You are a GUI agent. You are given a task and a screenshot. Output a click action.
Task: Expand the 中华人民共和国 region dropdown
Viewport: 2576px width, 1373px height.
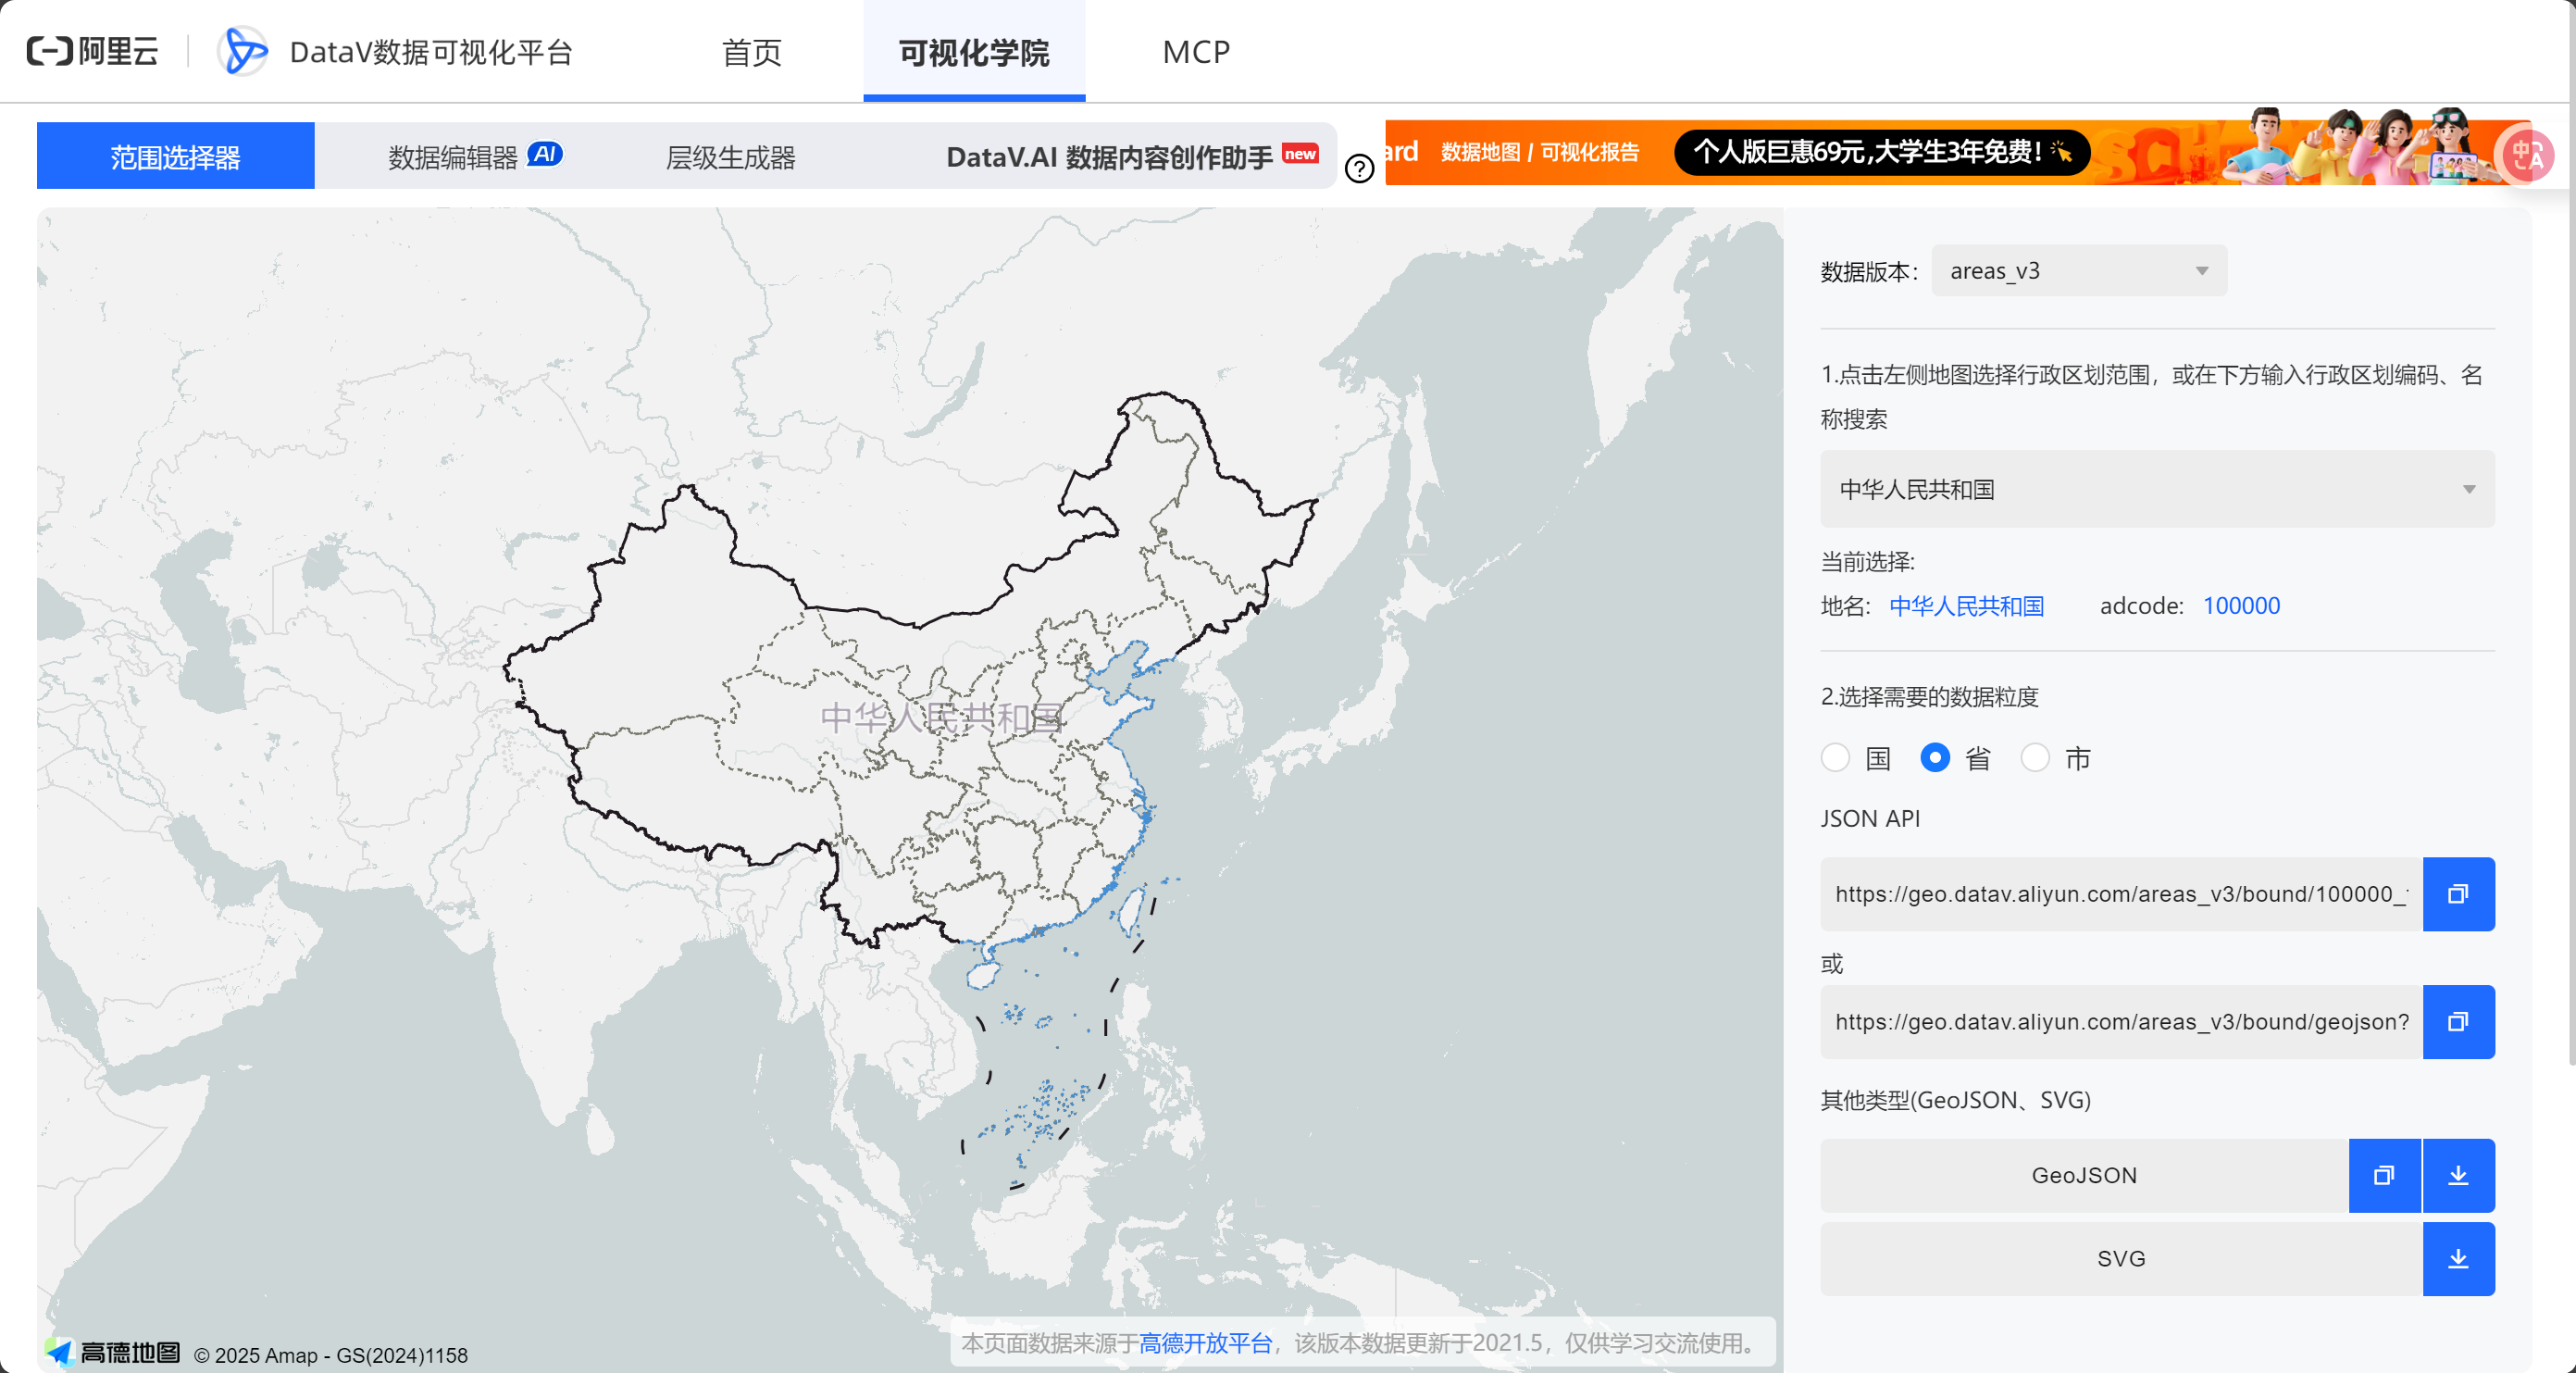(2157, 489)
